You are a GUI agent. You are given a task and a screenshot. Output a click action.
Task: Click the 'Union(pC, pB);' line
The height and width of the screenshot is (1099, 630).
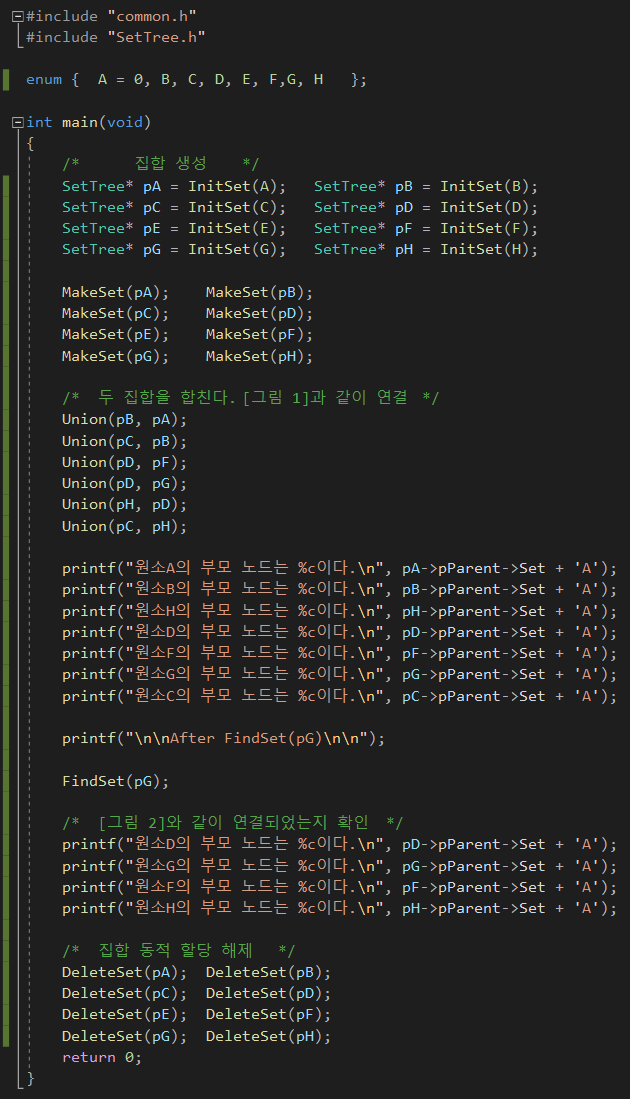pyautogui.click(x=125, y=442)
